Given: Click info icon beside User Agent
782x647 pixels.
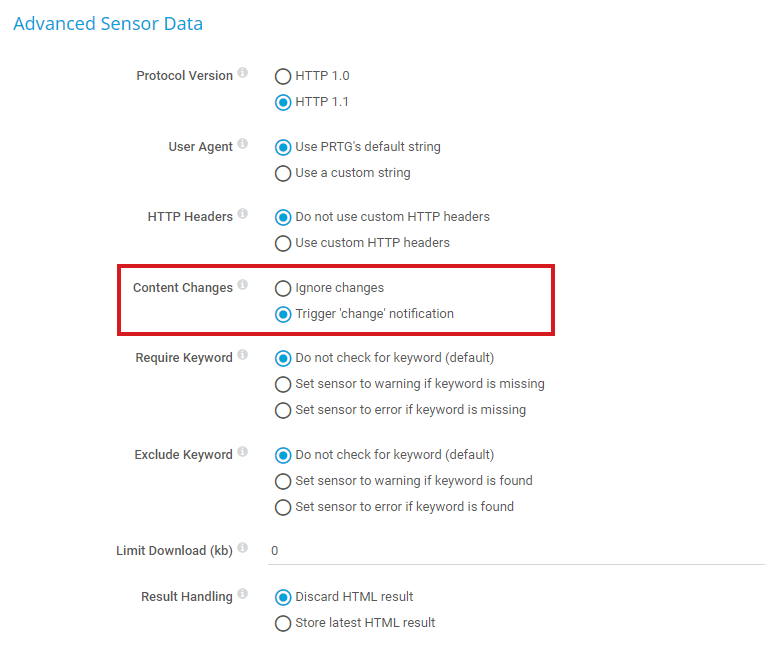Looking at the screenshot, I should [243, 145].
